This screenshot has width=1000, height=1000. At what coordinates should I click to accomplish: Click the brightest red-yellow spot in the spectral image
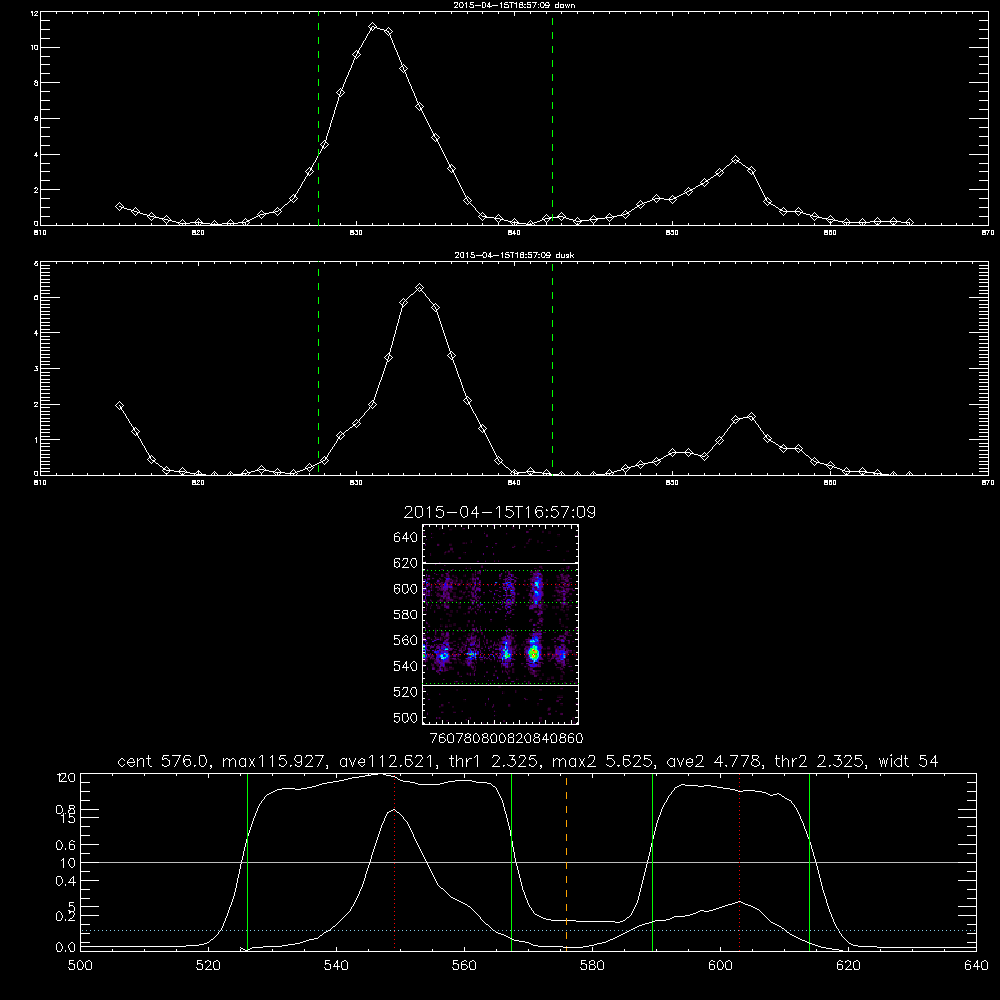[x=534, y=652]
